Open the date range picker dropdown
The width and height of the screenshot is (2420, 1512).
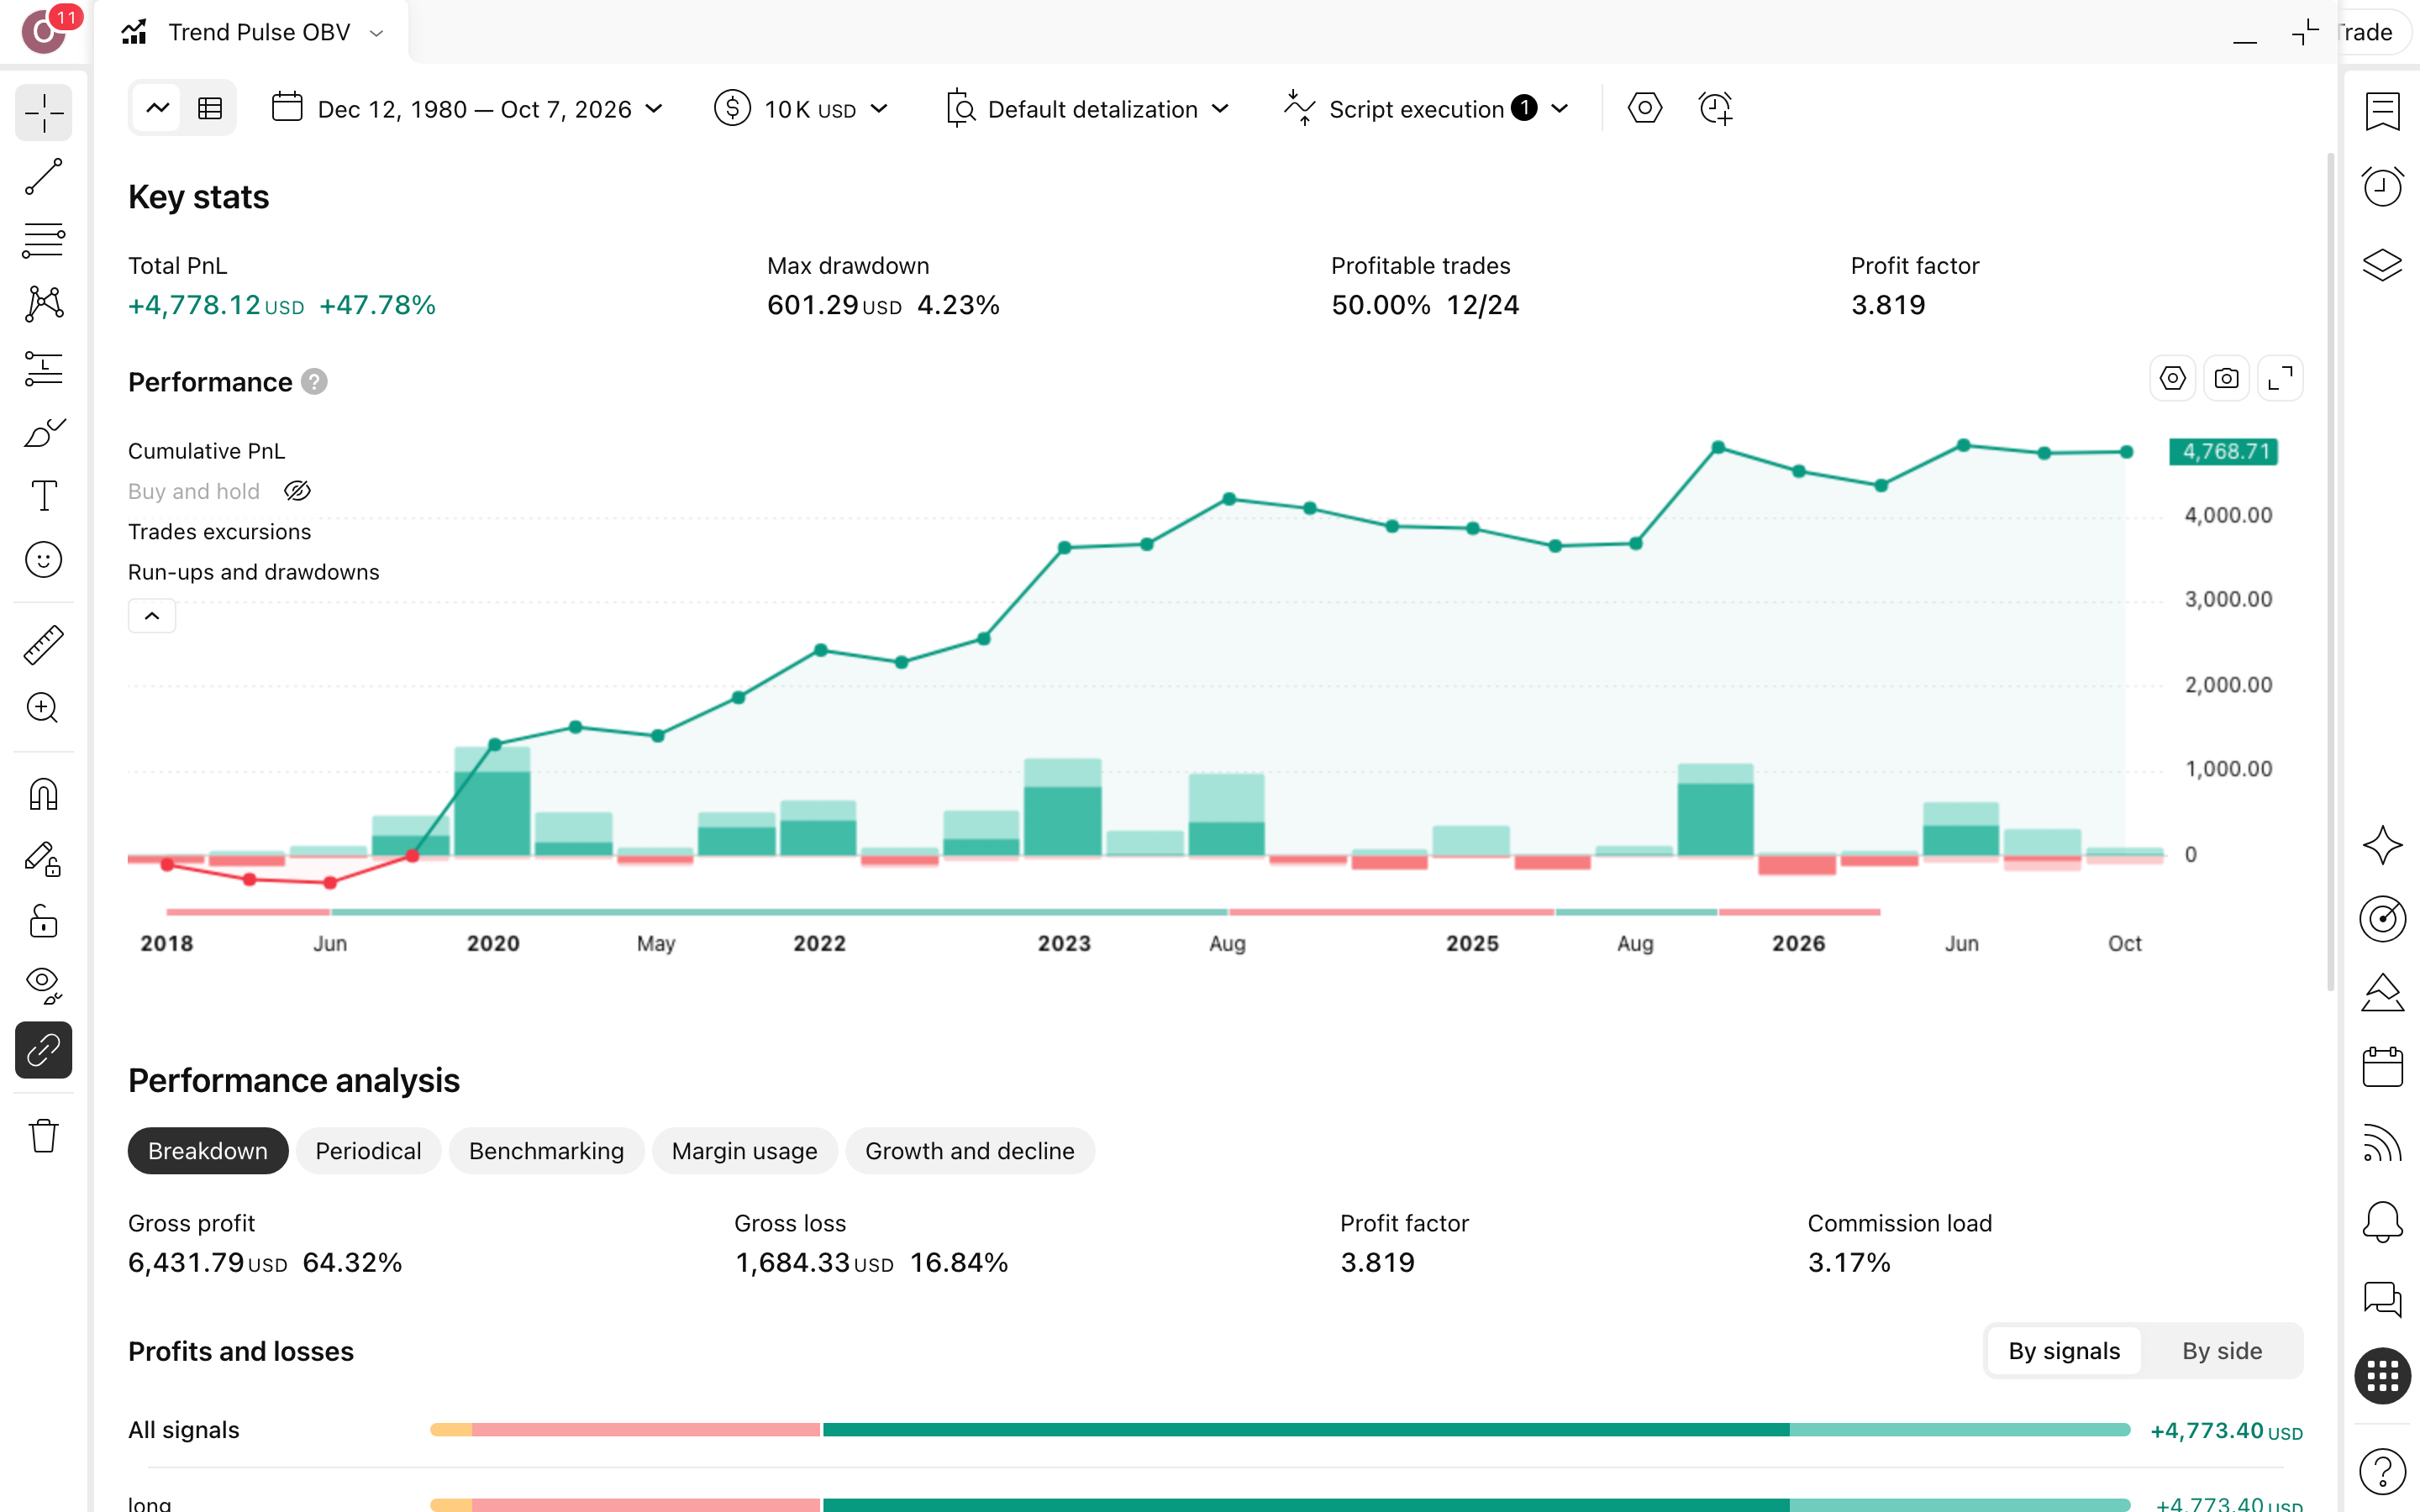pos(468,108)
